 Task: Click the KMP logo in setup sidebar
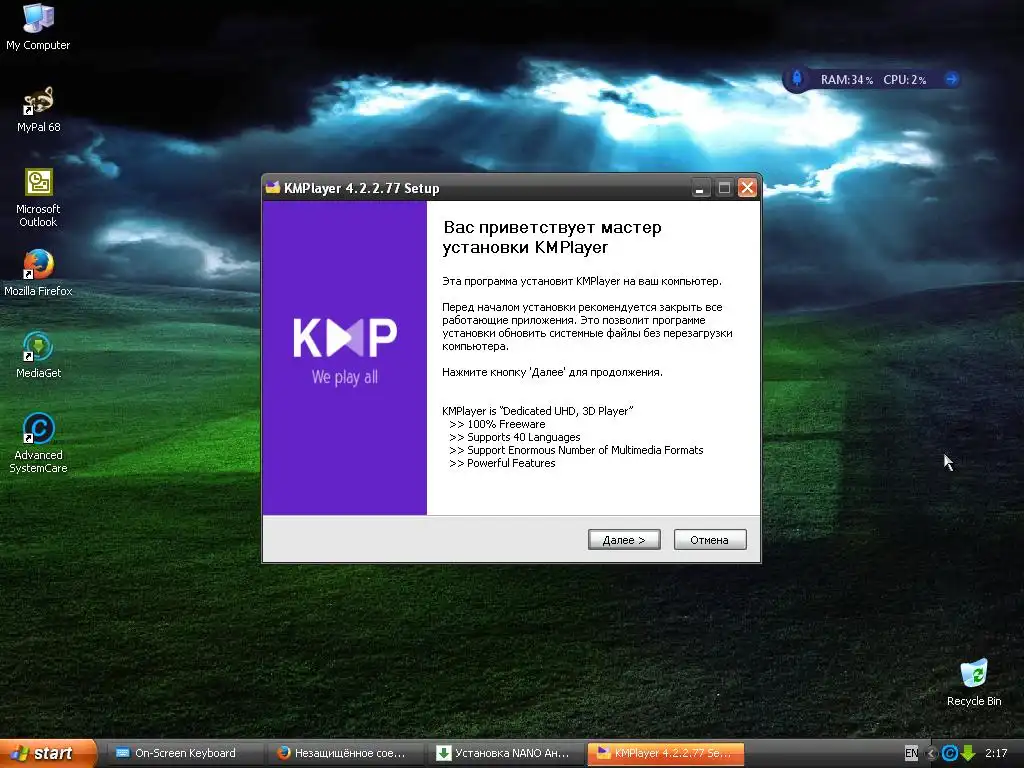345,338
